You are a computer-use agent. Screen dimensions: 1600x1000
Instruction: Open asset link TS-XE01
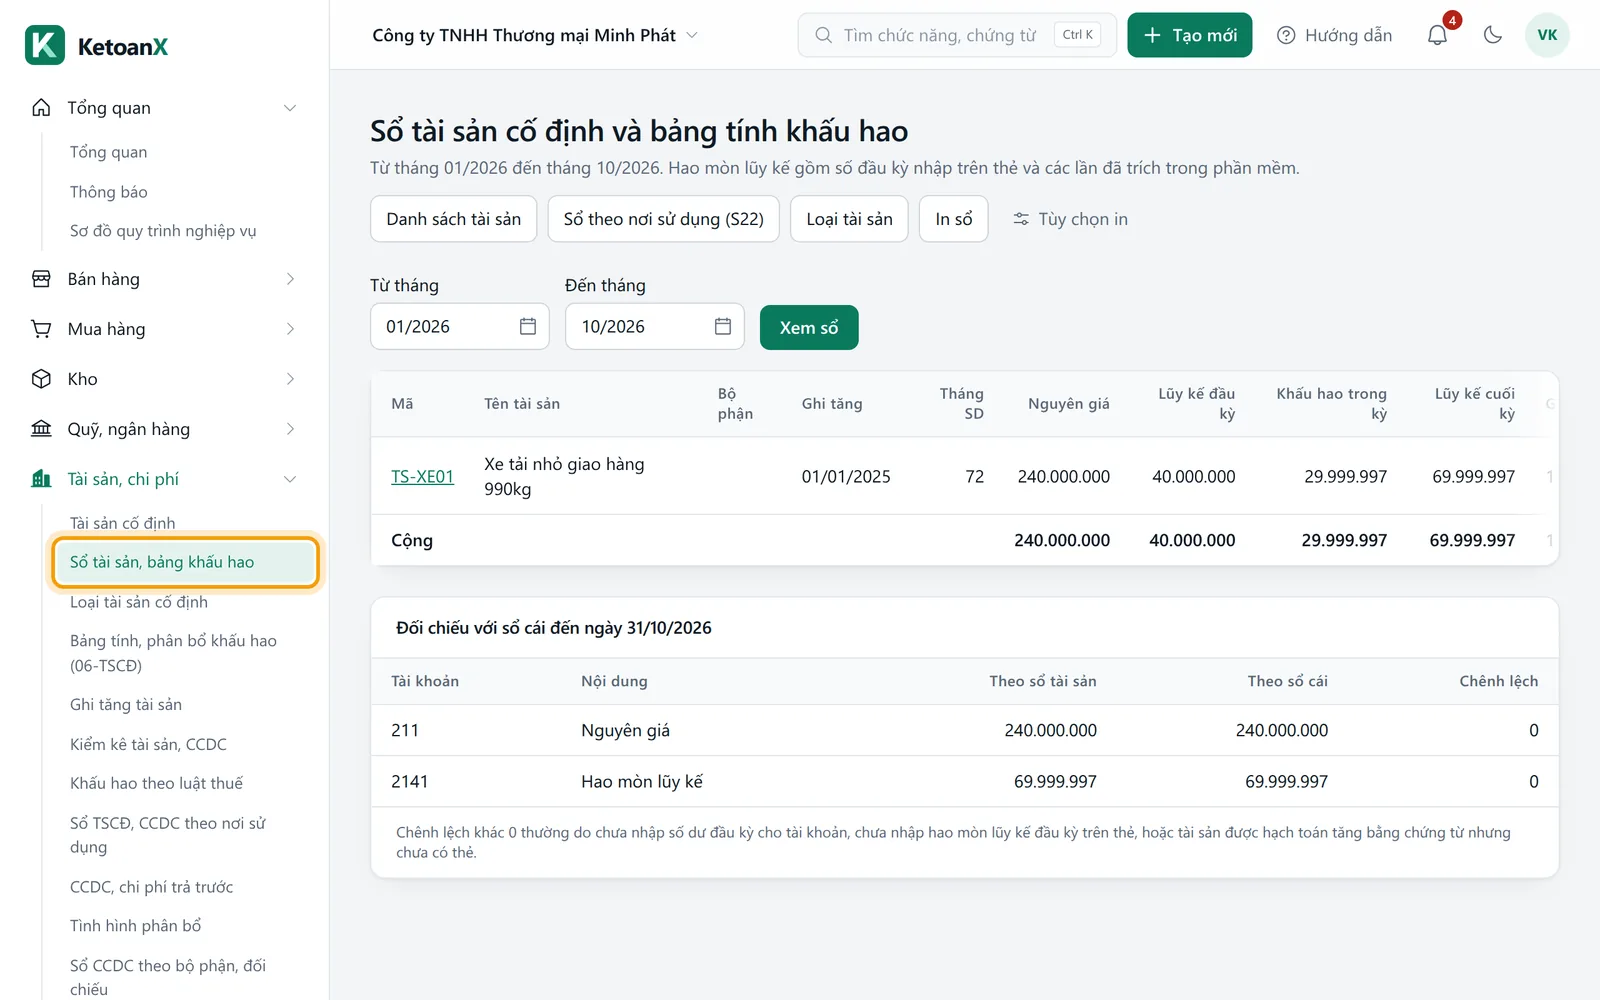point(422,477)
